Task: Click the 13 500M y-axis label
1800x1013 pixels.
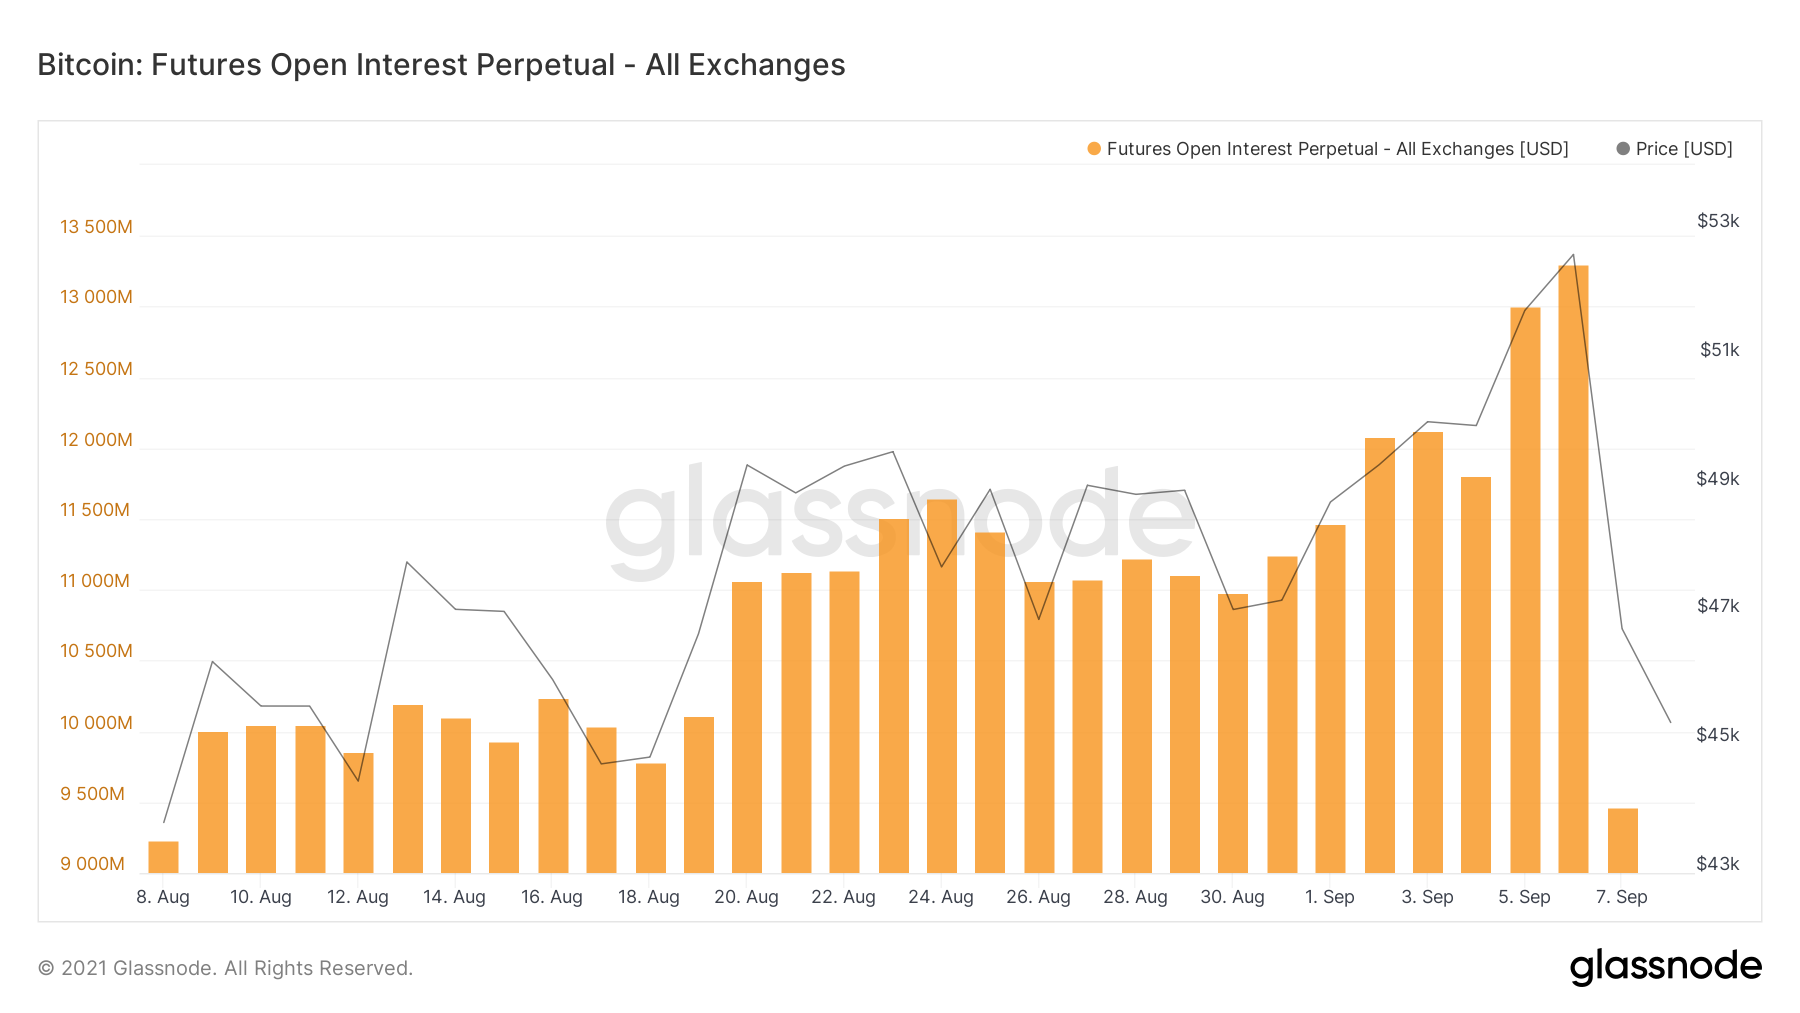Action: point(96,227)
